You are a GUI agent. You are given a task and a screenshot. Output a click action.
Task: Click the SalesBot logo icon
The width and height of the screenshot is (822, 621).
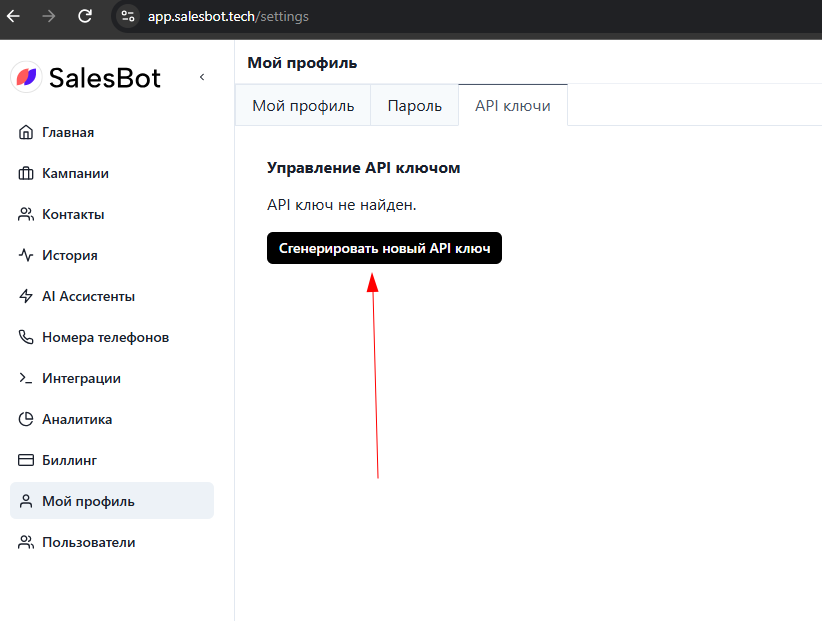[26, 78]
